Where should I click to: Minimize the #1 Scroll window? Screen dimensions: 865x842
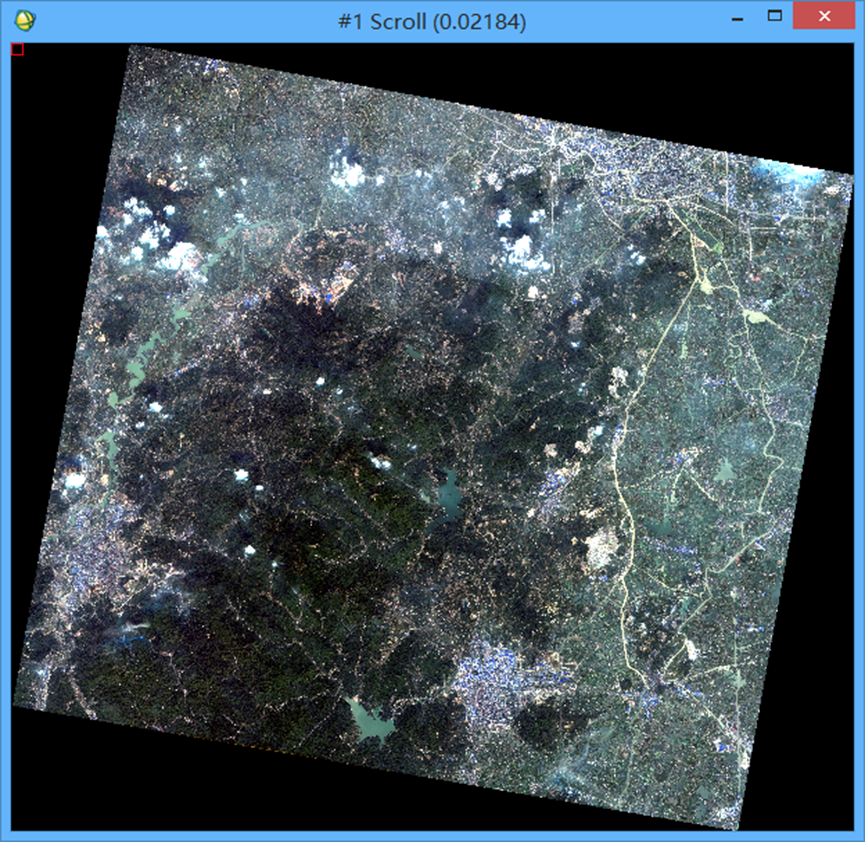coord(738,19)
